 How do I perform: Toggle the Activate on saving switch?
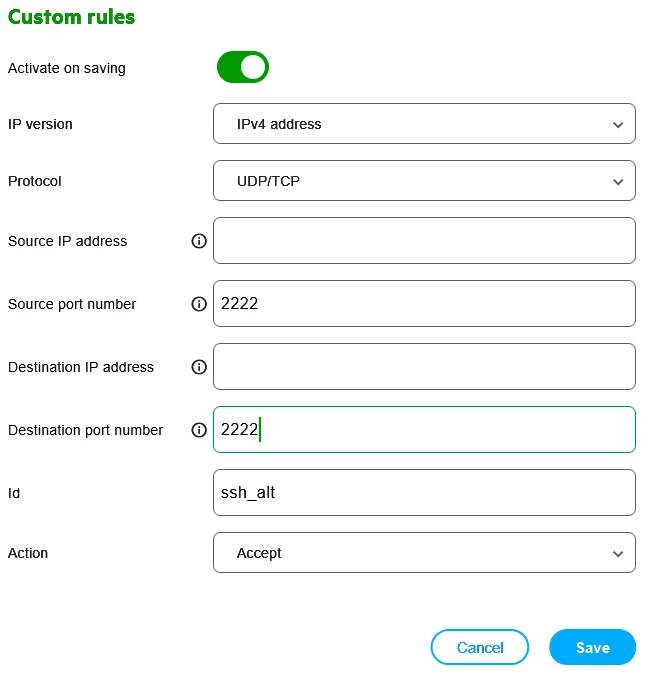243,68
